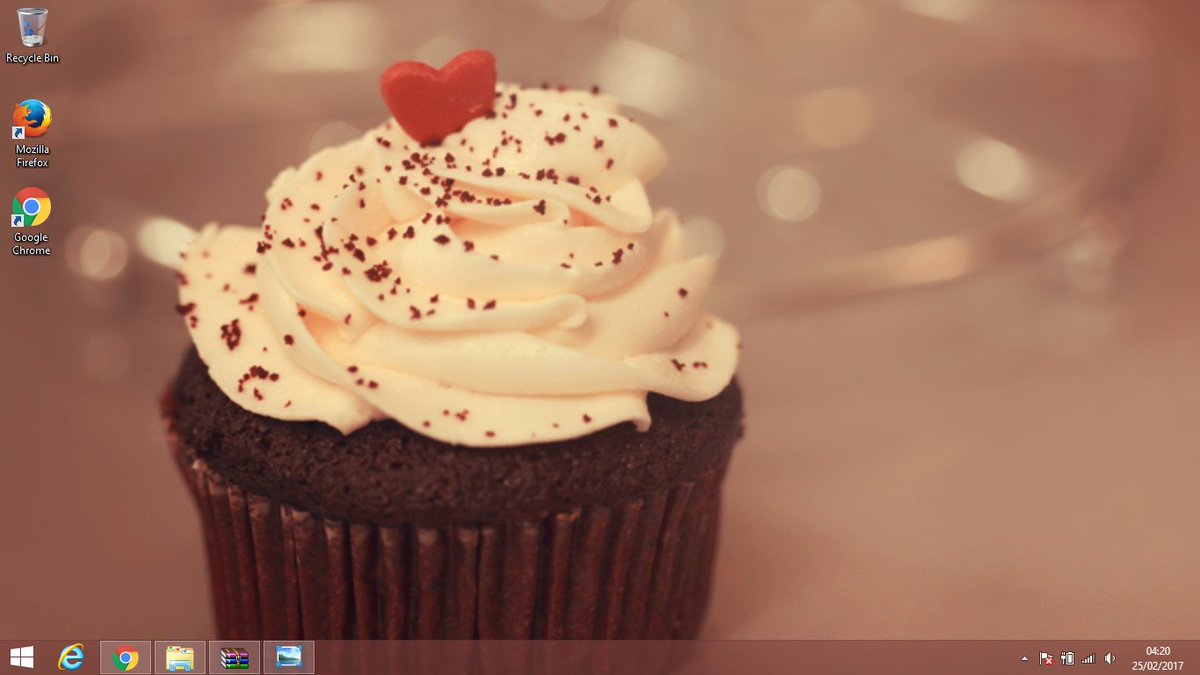Image resolution: width=1200 pixels, height=675 pixels.
Task: Check the battery power status icon
Action: point(1067,659)
